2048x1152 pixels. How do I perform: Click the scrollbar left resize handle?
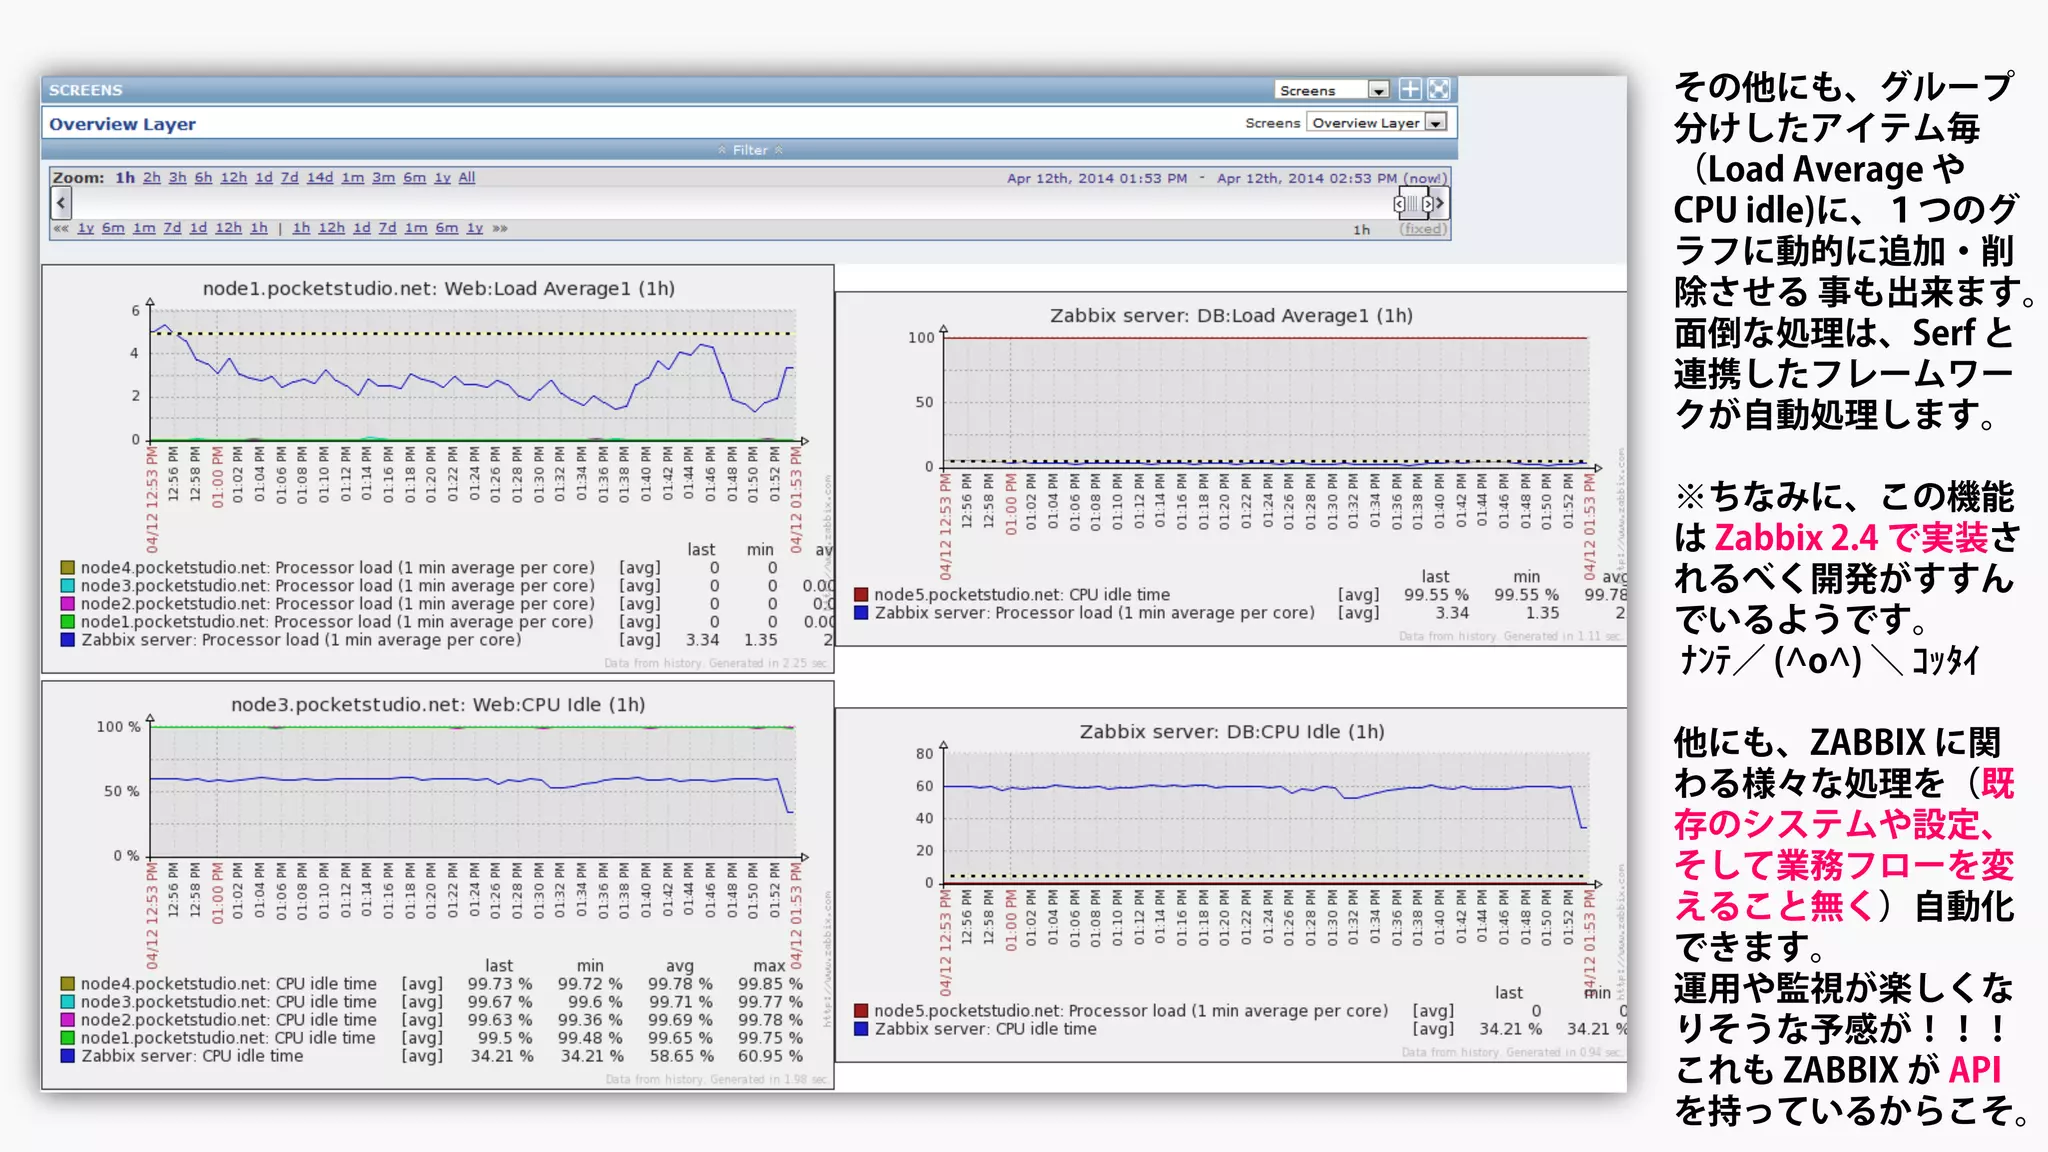(x=1399, y=204)
